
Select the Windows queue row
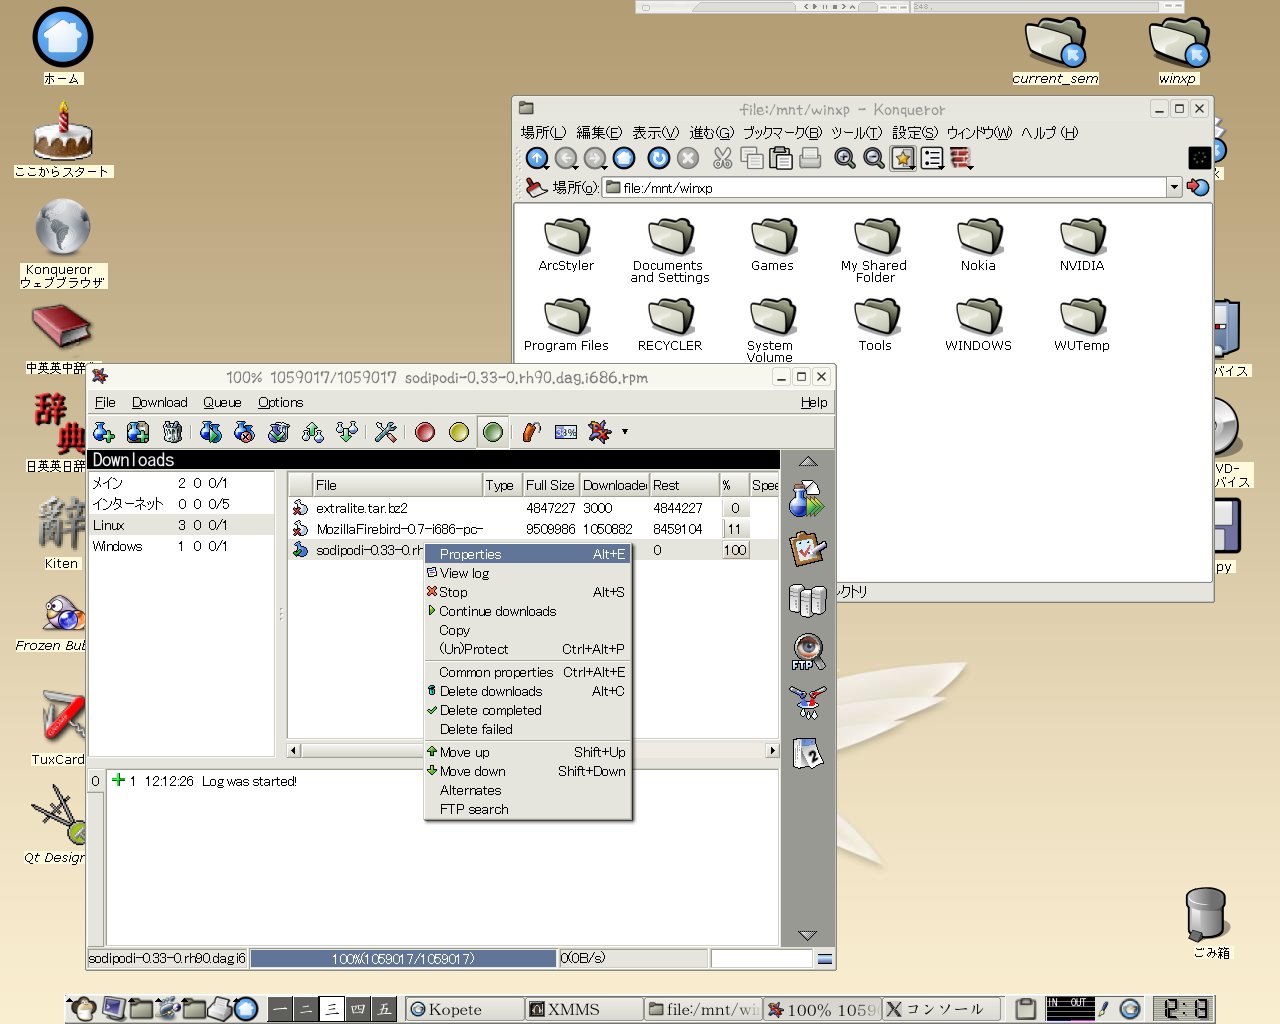(181, 546)
